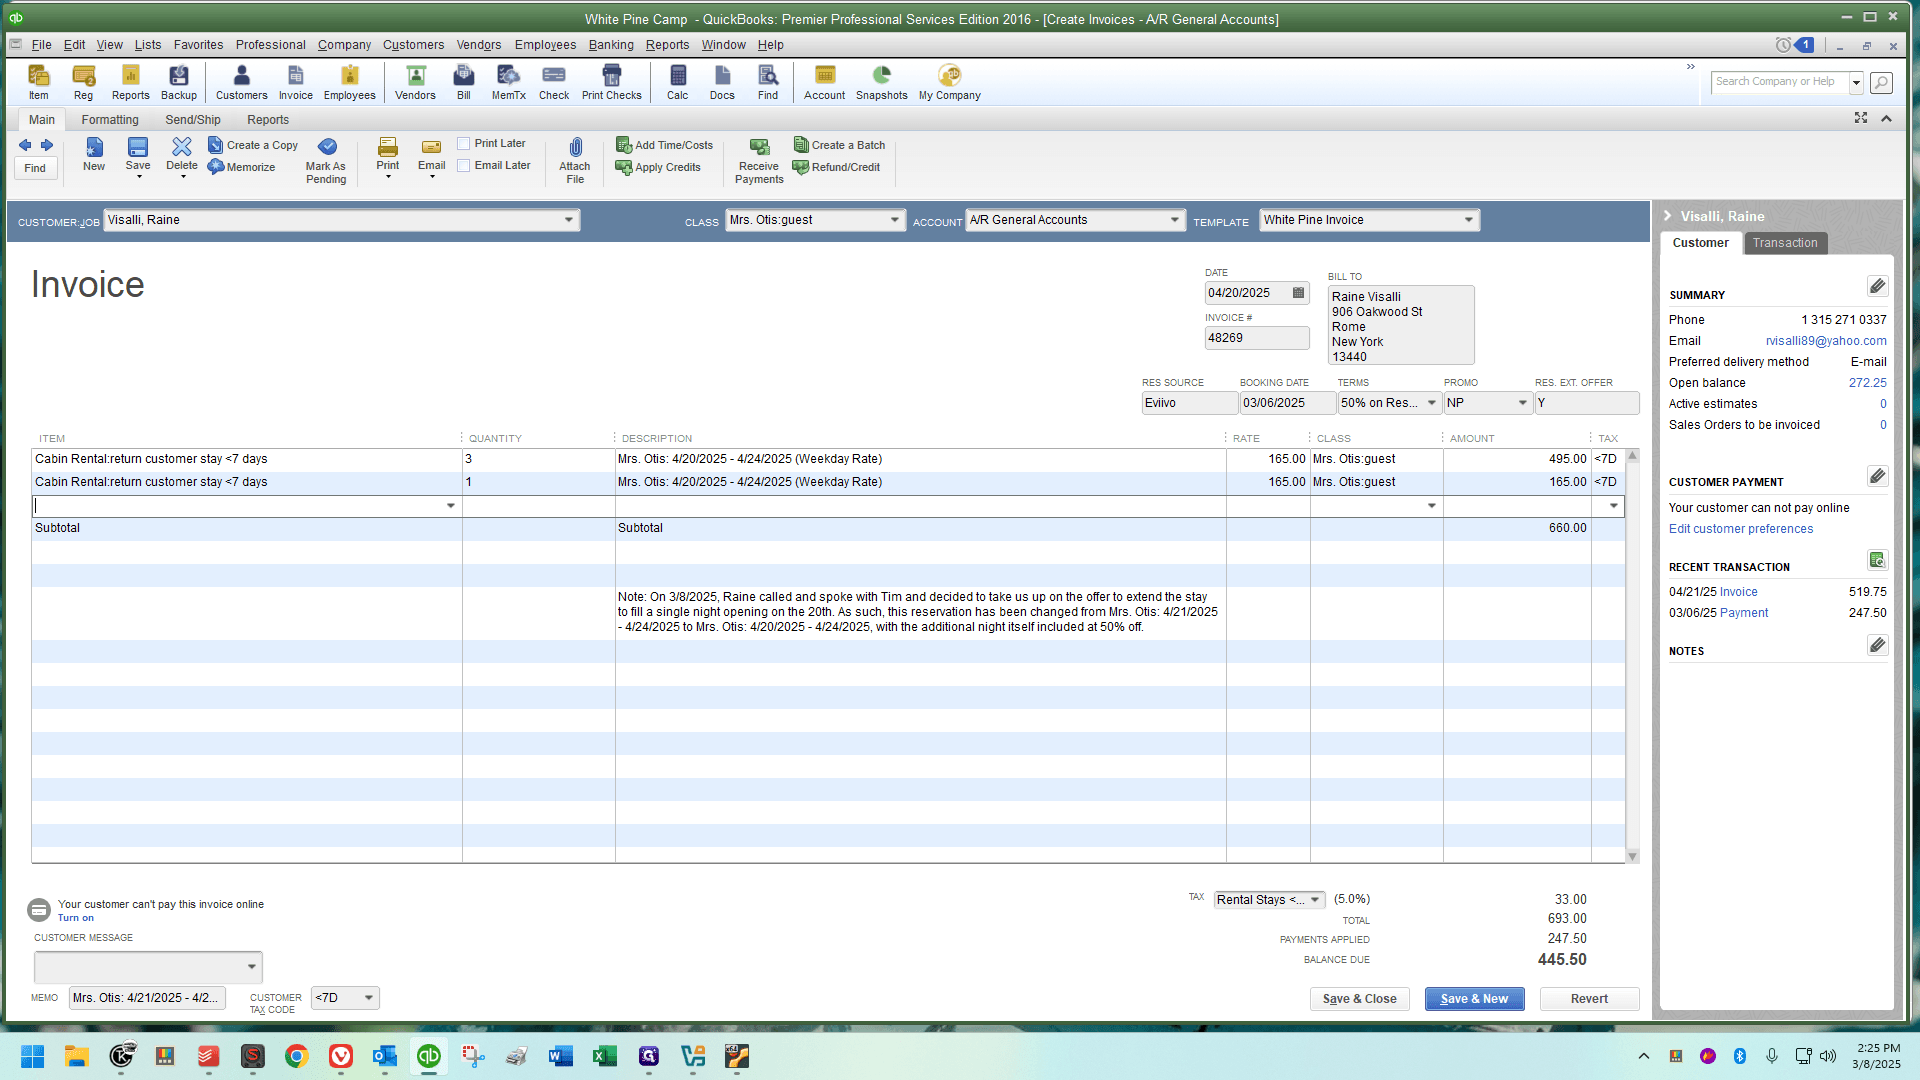The width and height of the screenshot is (1920, 1080).
Task: Click the Mark As Pending icon
Action: tap(326, 160)
